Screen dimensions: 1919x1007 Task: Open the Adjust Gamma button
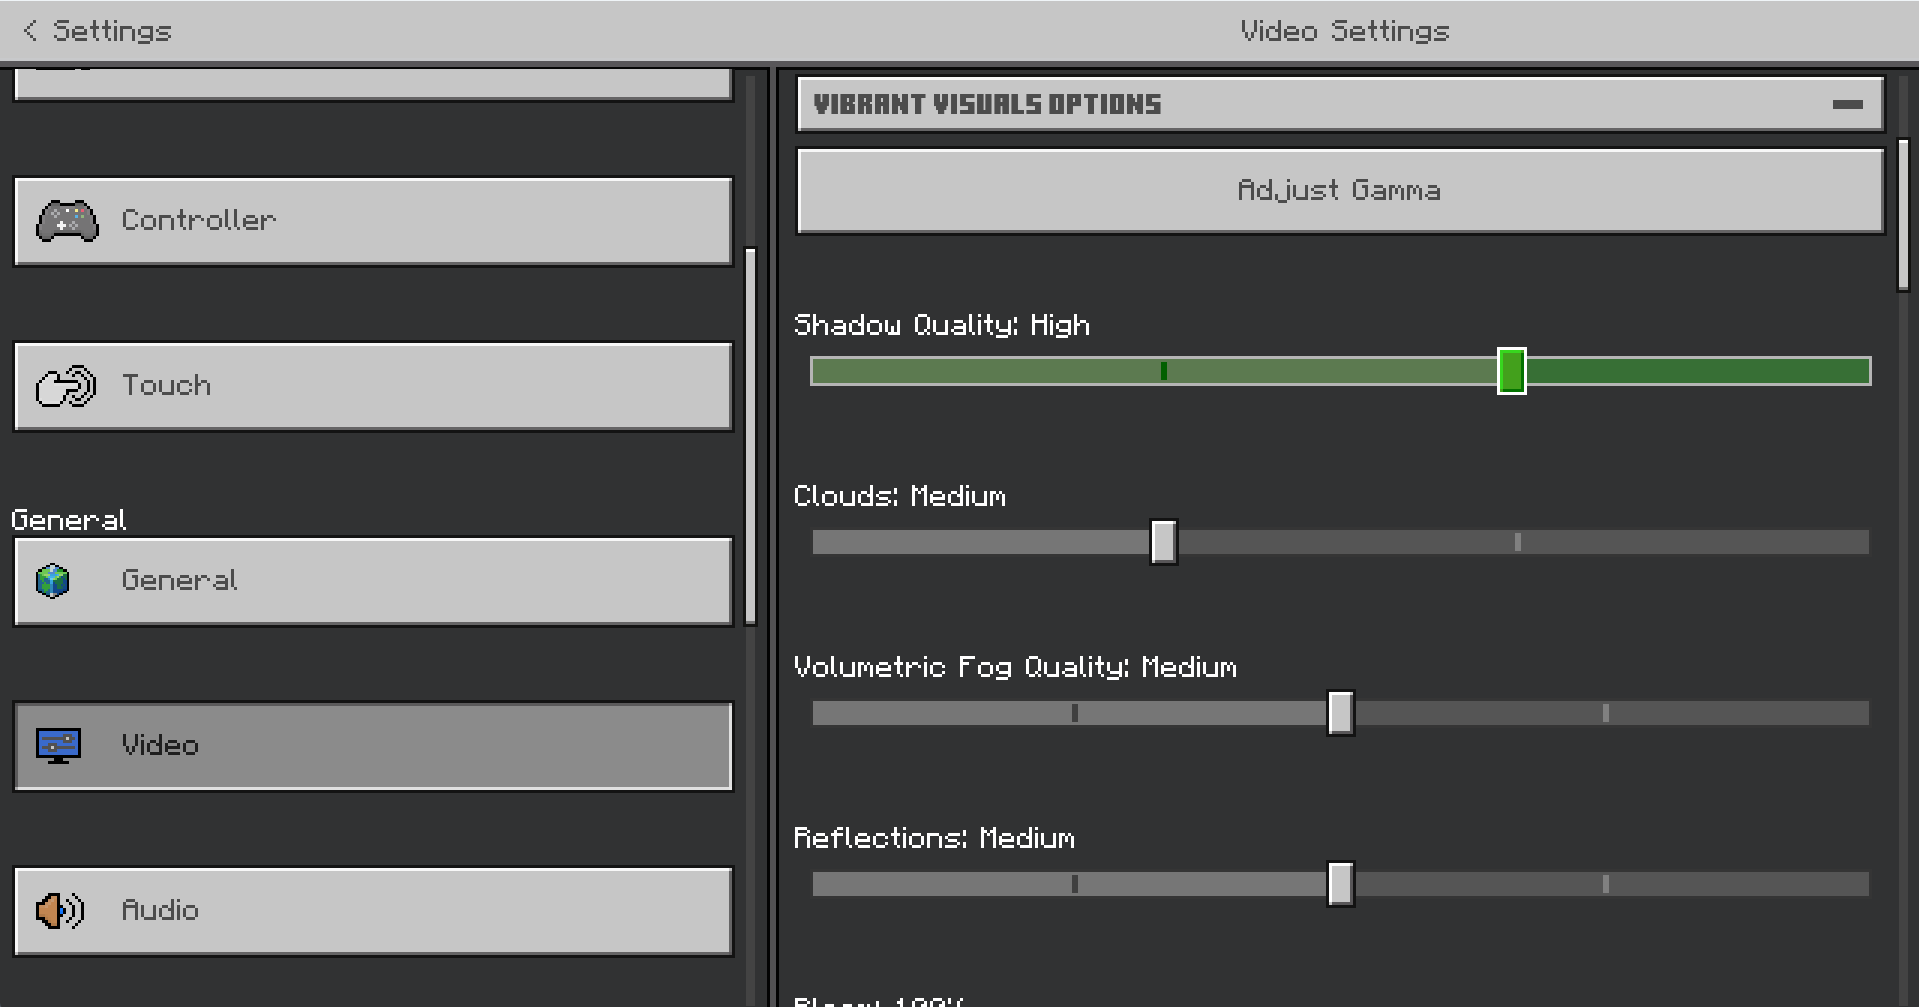[x=1340, y=191]
